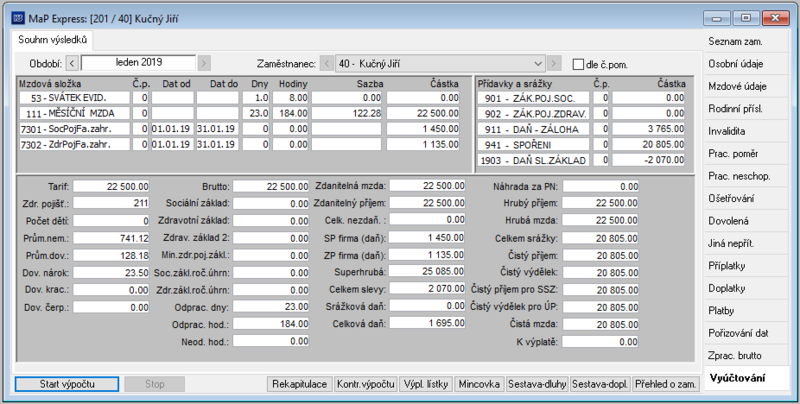Click the Sestava-dluhy button
This screenshot has height=404, width=800.
pyautogui.click(x=537, y=384)
